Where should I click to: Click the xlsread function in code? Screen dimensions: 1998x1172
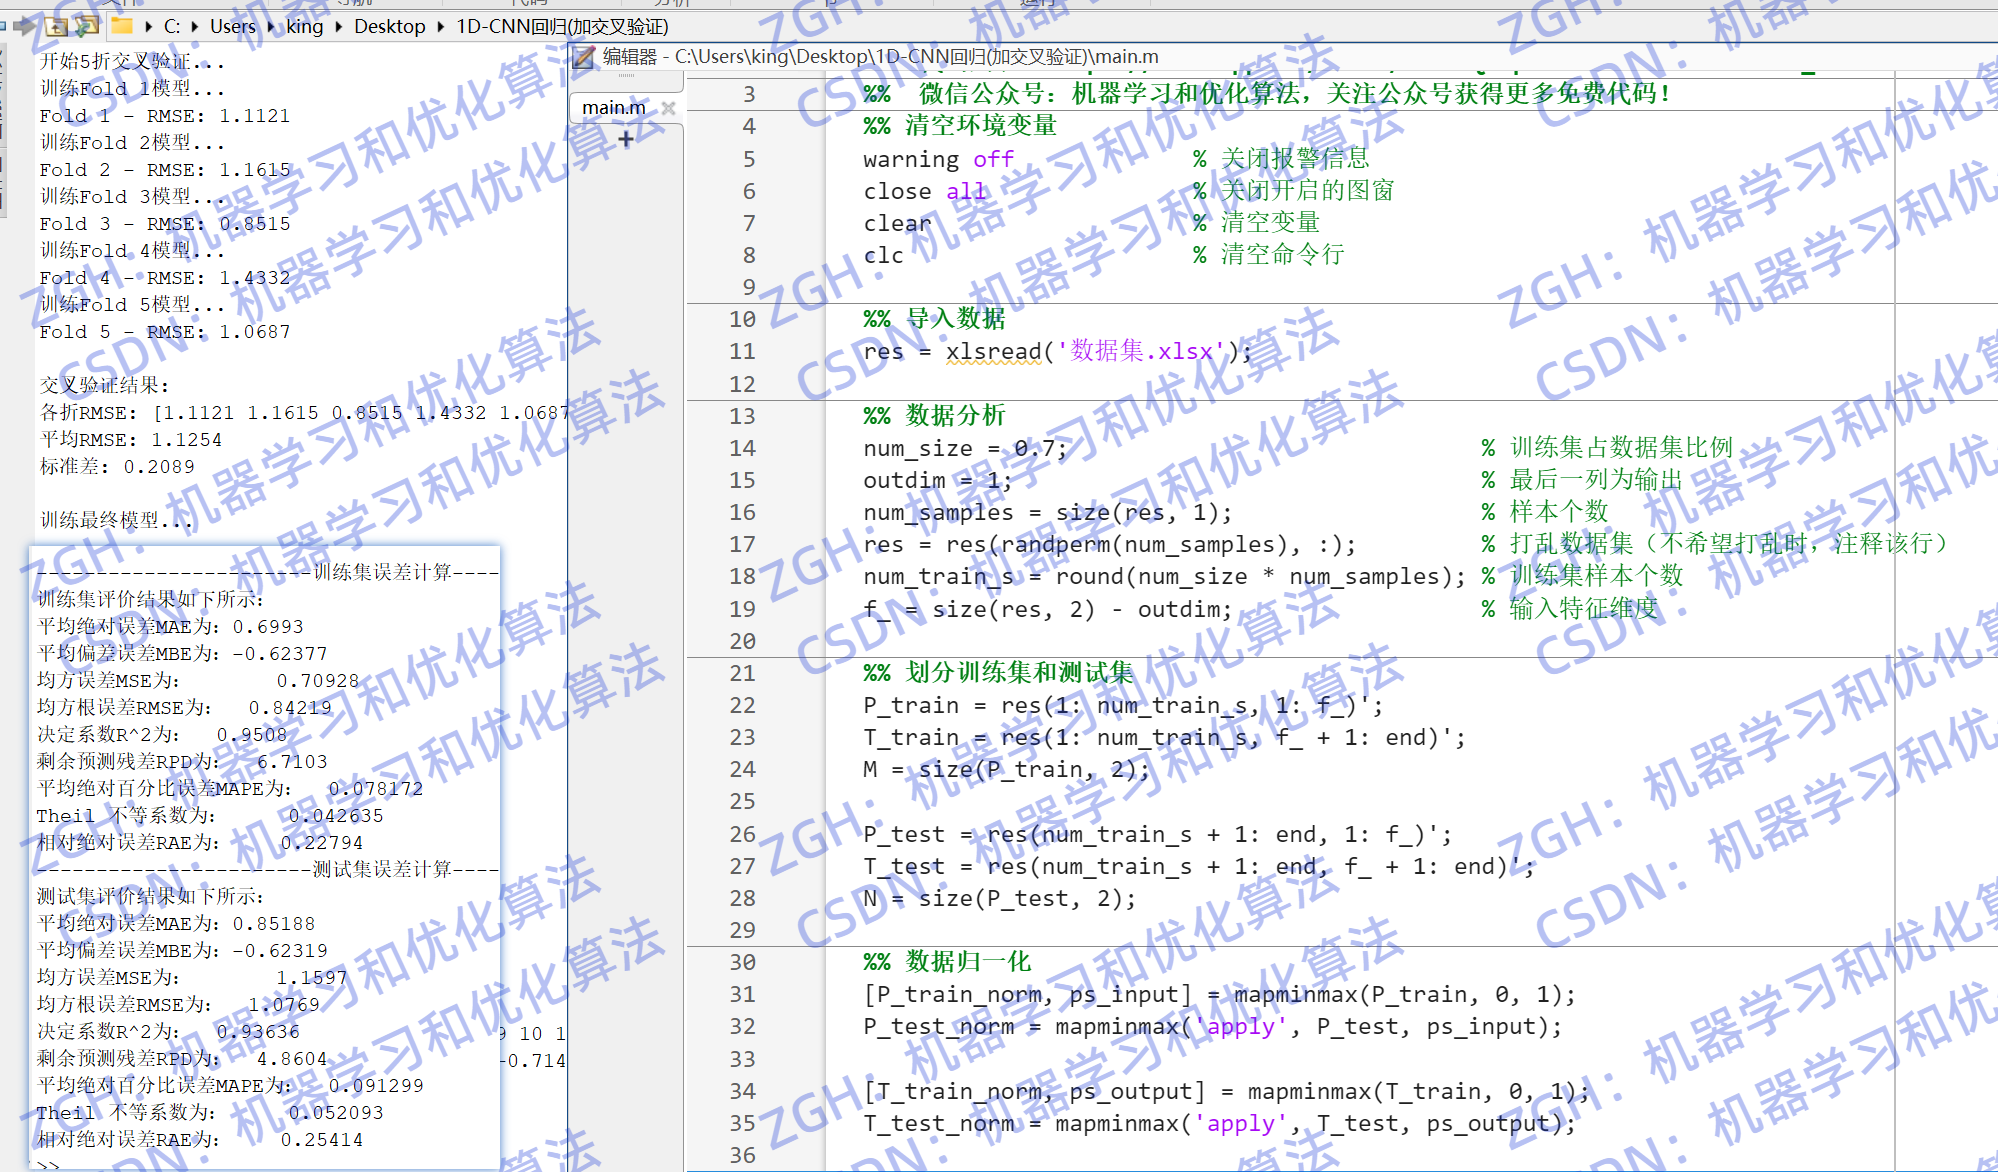(x=993, y=352)
